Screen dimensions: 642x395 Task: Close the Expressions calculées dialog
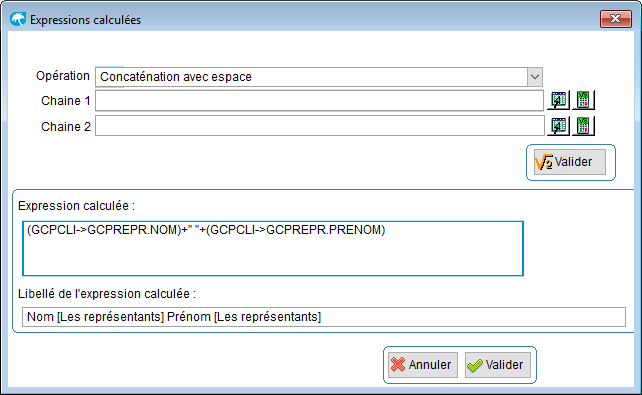click(x=615, y=19)
